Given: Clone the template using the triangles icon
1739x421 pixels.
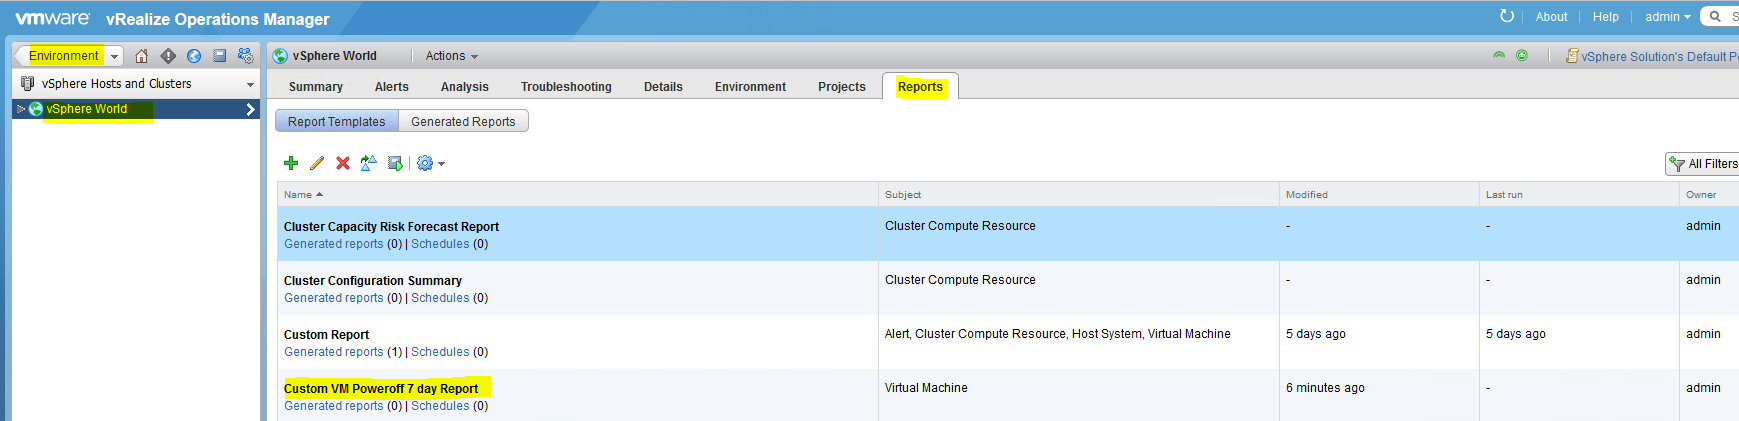Looking at the screenshot, I should click(369, 163).
